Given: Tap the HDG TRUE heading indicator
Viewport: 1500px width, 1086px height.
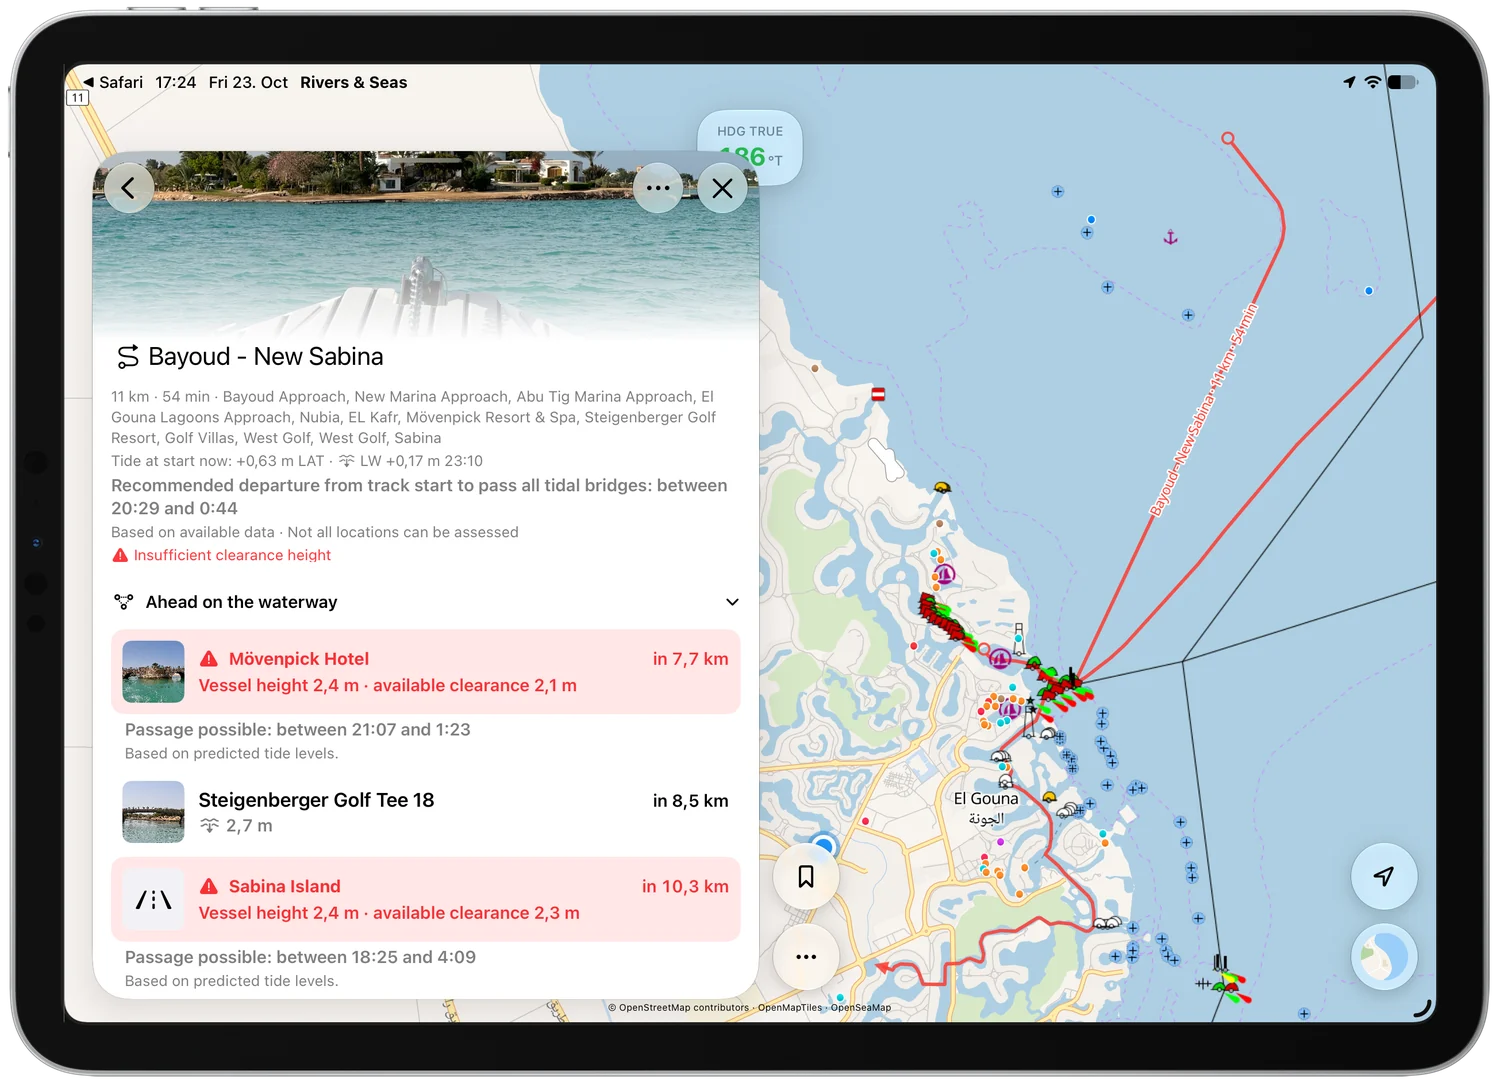Looking at the screenshot, I should pos(750,147).
